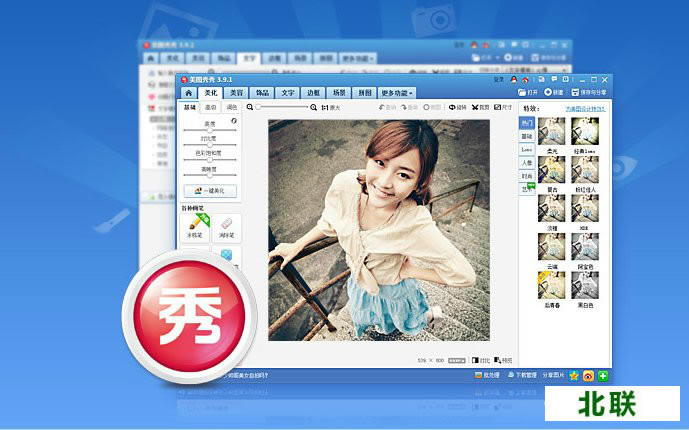Image resolution: width=689 pixels, height=430 pixels.
Task: Click the 尺寸 resize tool
Action: 503,106
